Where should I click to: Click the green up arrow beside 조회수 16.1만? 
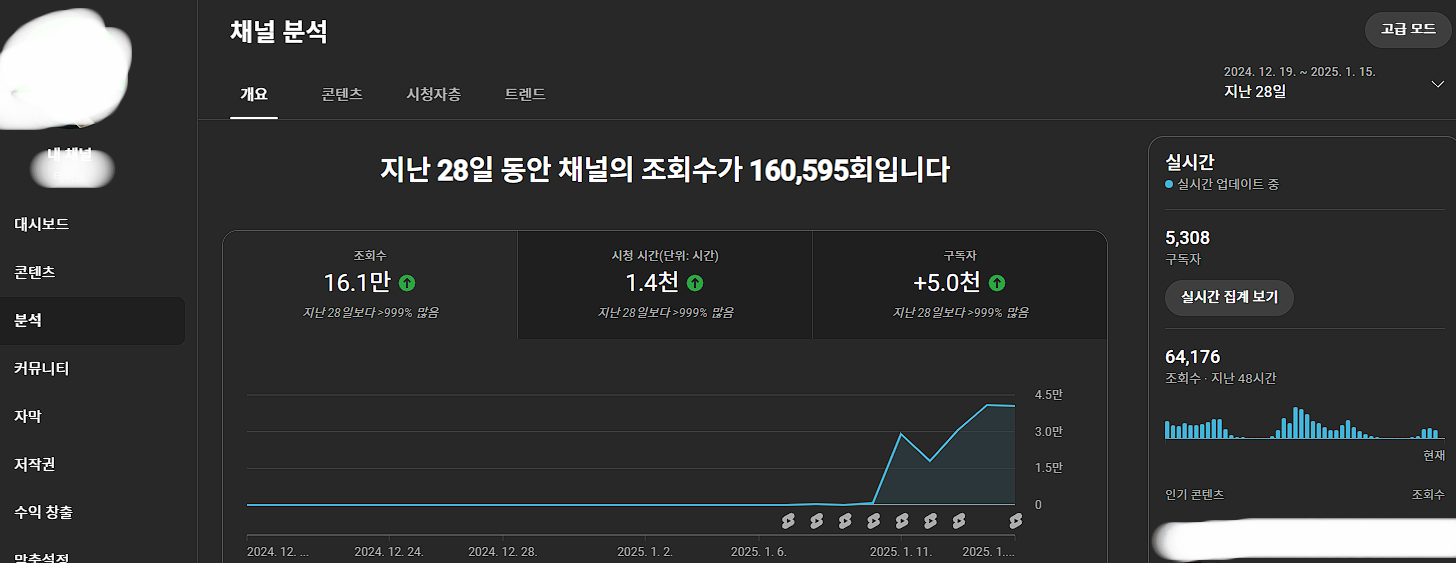407,283
